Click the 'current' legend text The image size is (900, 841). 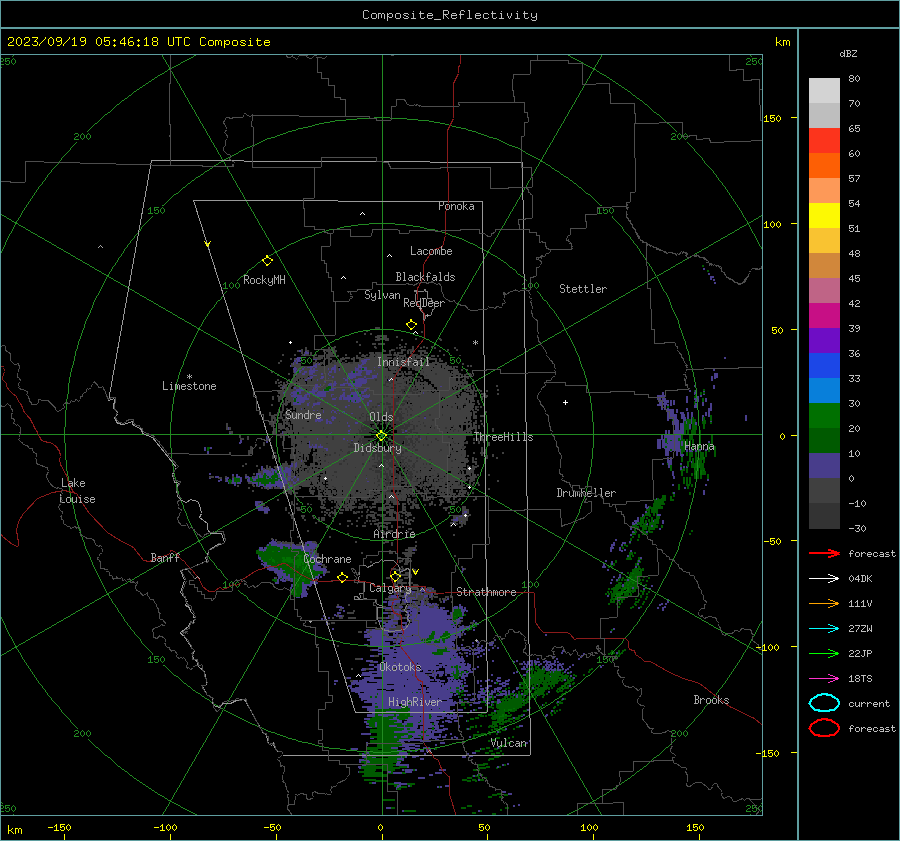(x=869, y=703)
